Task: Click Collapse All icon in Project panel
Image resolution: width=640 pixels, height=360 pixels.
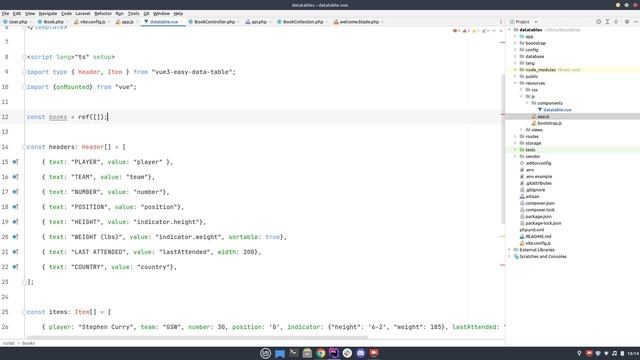Action: [616, 22]
